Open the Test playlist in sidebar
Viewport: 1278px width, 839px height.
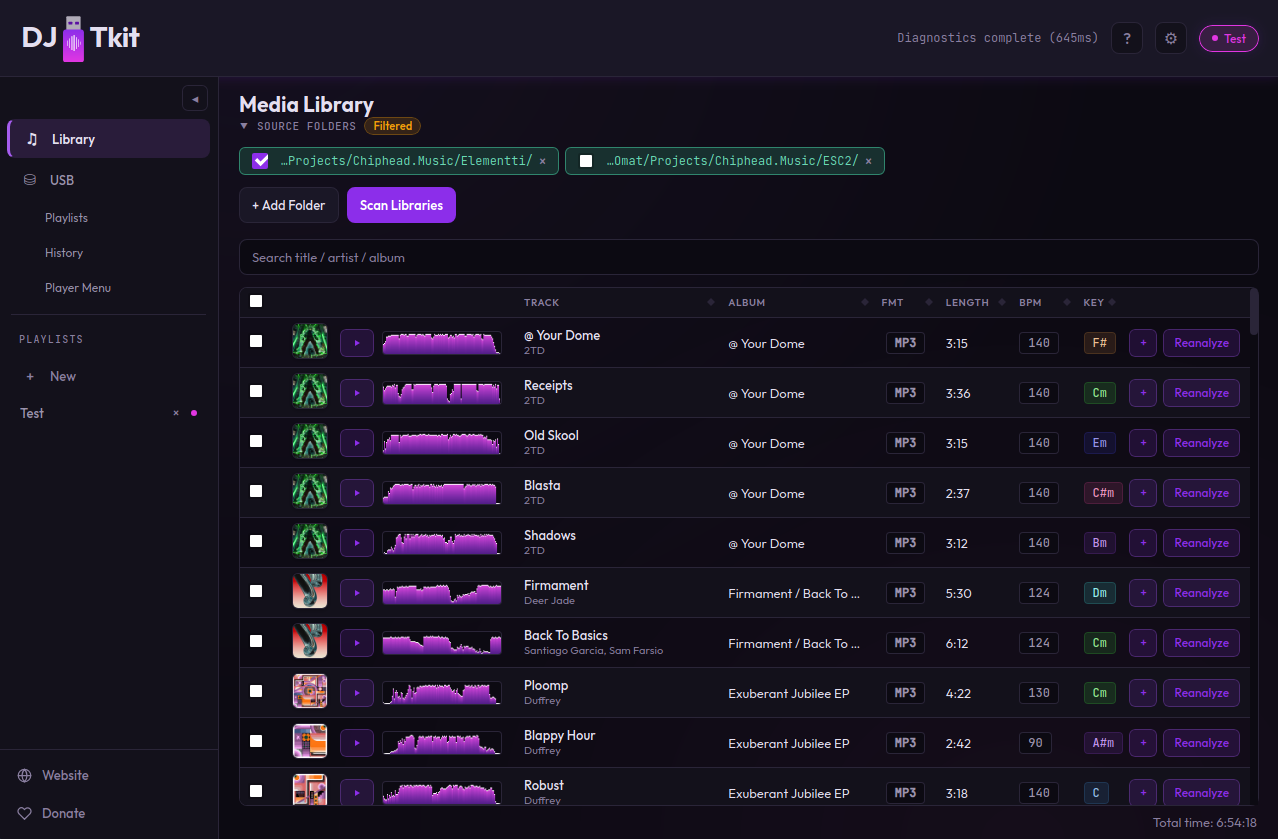(x=32, y=413)
